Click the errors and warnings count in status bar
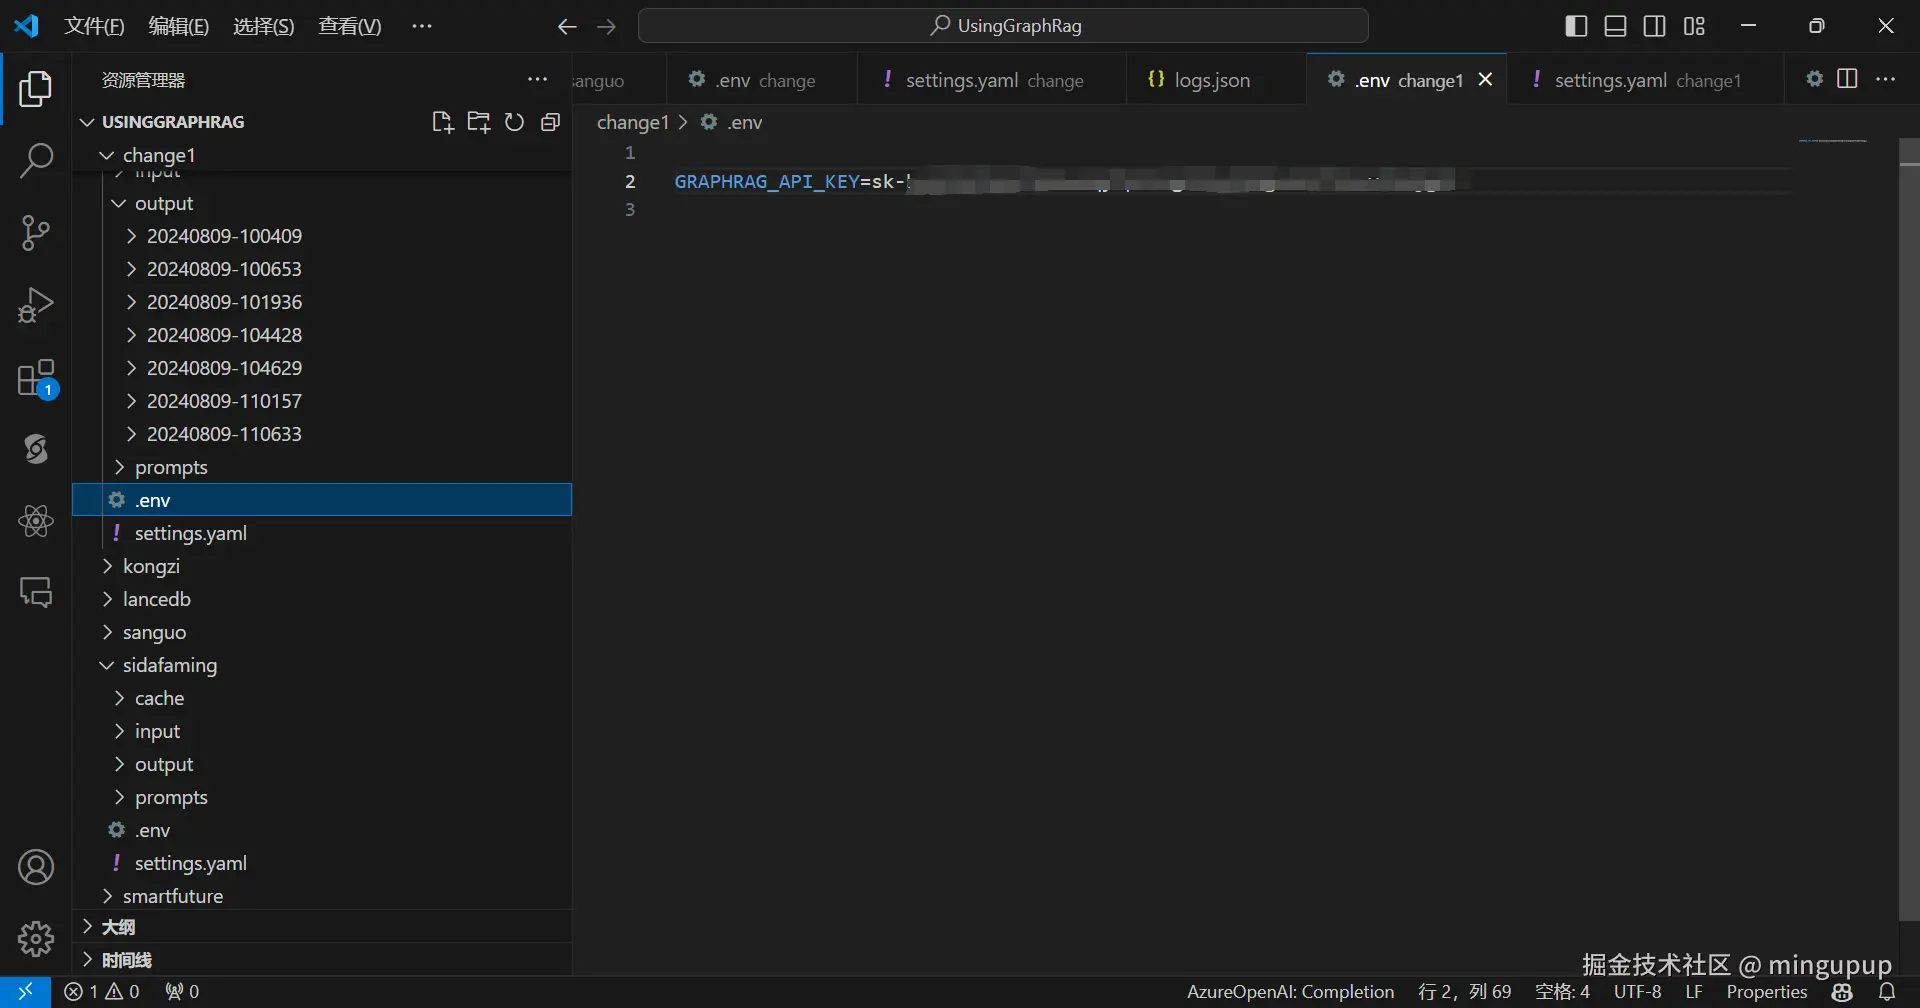The width and height of the screenshot is (1920, 1008). point(102,992)
